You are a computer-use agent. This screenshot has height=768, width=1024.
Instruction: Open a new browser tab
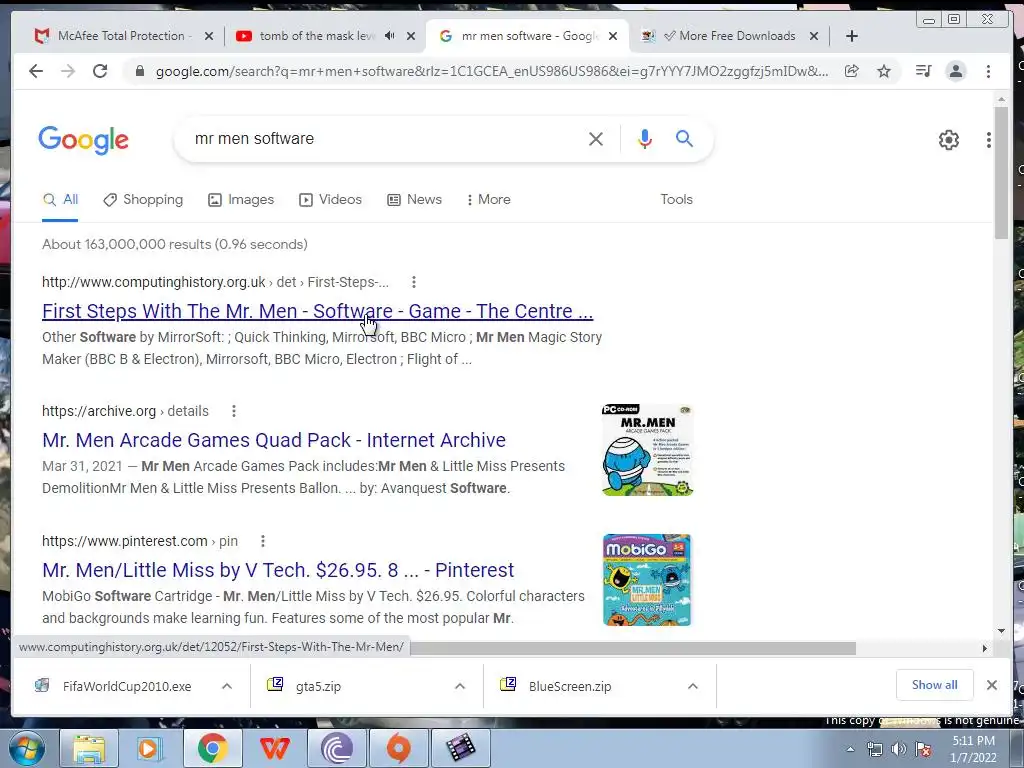click(x=852, y=36)
